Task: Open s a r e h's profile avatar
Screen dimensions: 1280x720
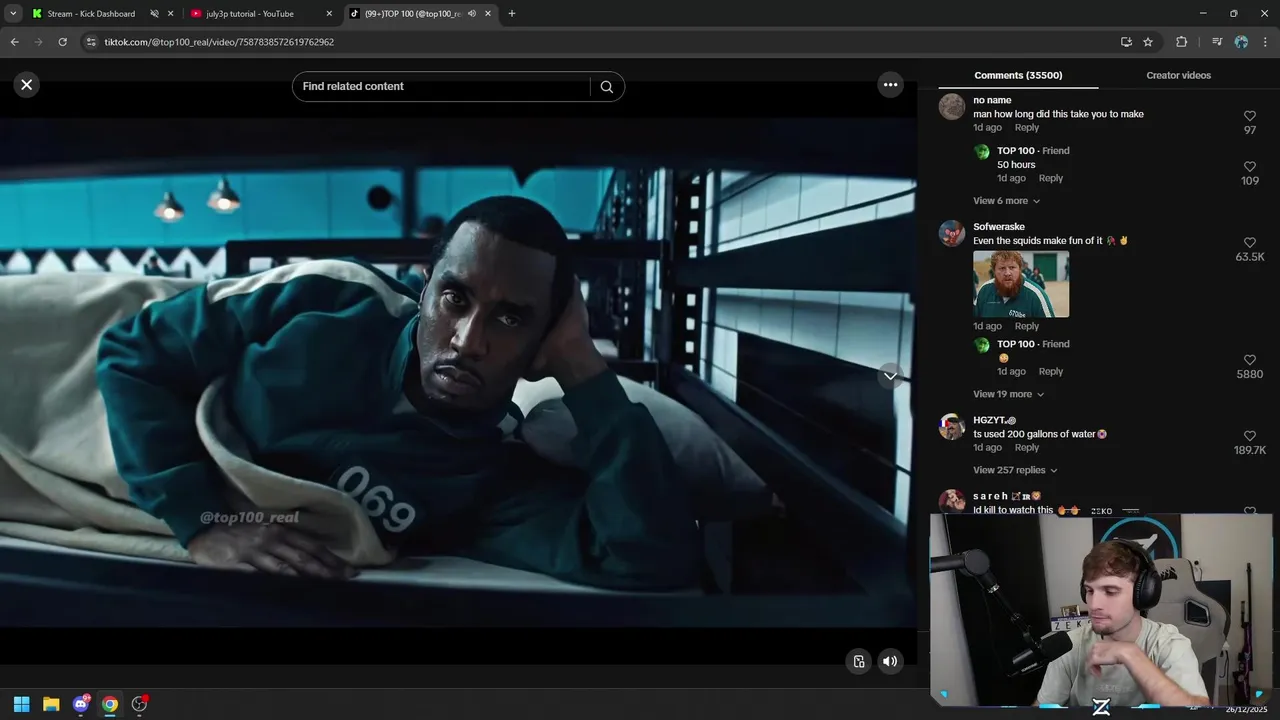Action: 952,501
